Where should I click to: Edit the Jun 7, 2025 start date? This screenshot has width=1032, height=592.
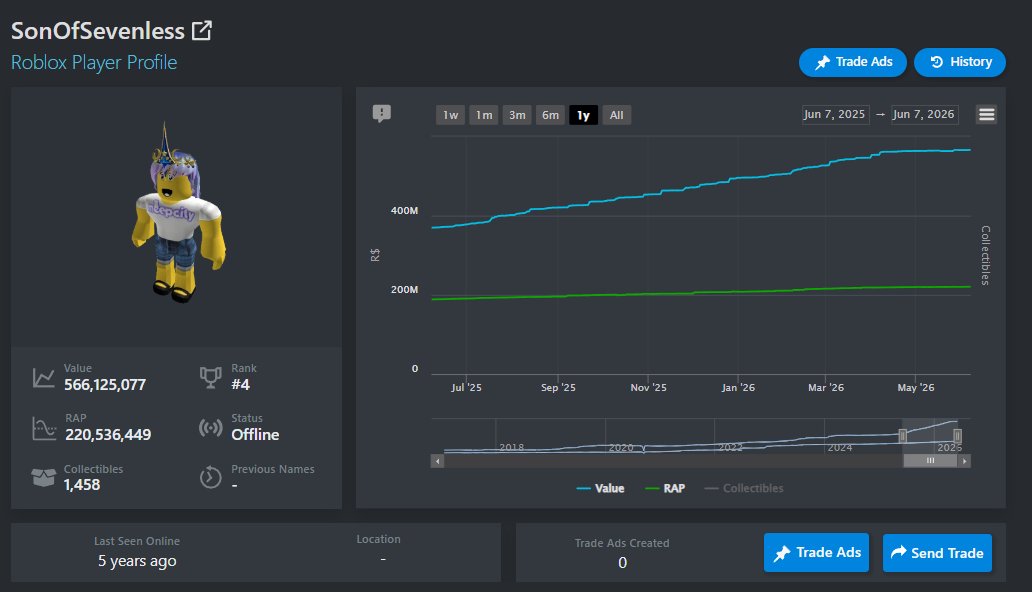pos(835,114)
